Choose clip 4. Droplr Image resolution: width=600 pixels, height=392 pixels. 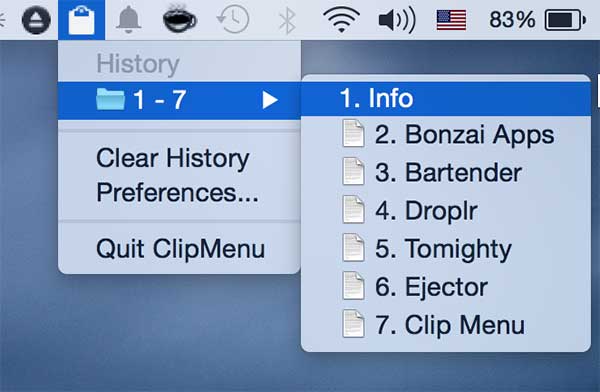coord(446,211)
